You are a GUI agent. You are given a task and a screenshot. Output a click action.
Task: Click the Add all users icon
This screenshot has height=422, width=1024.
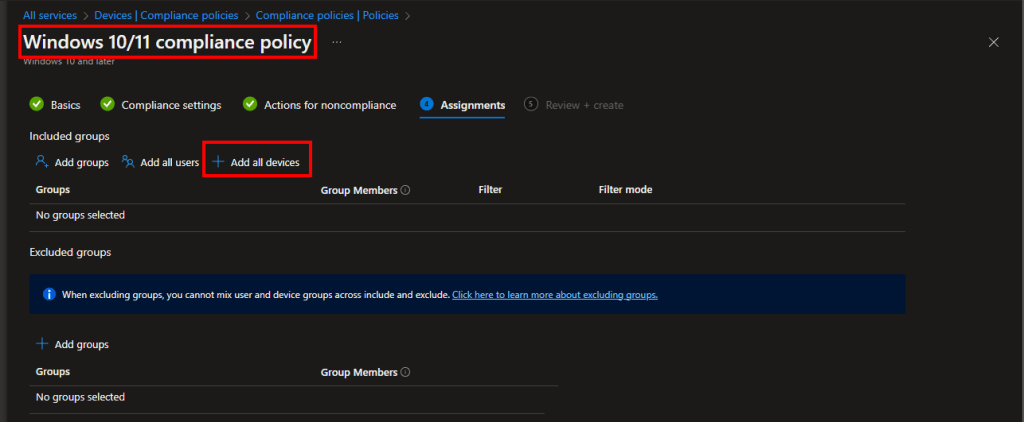(128, 161)
